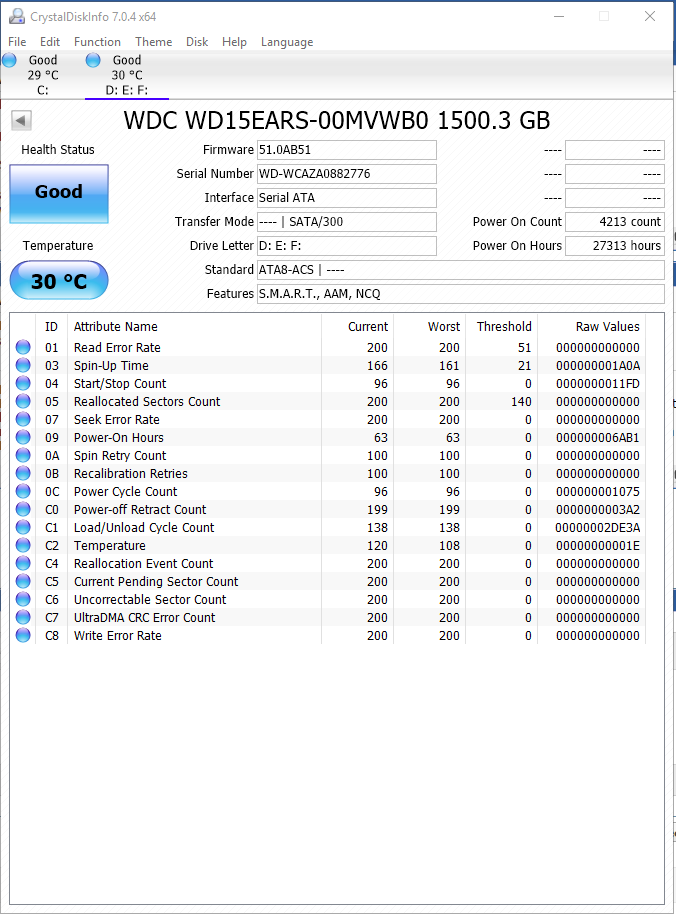Click the previous disk arrow button
Screen dimensions: 676x914
tap(21, 121)
